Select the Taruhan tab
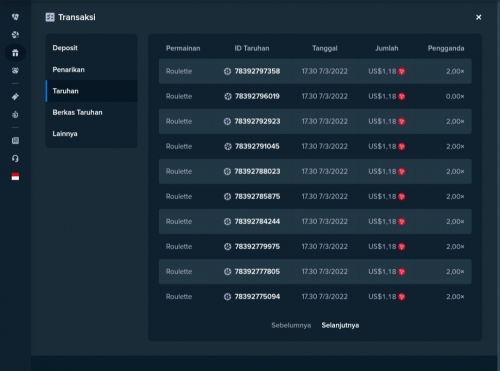 91,91
